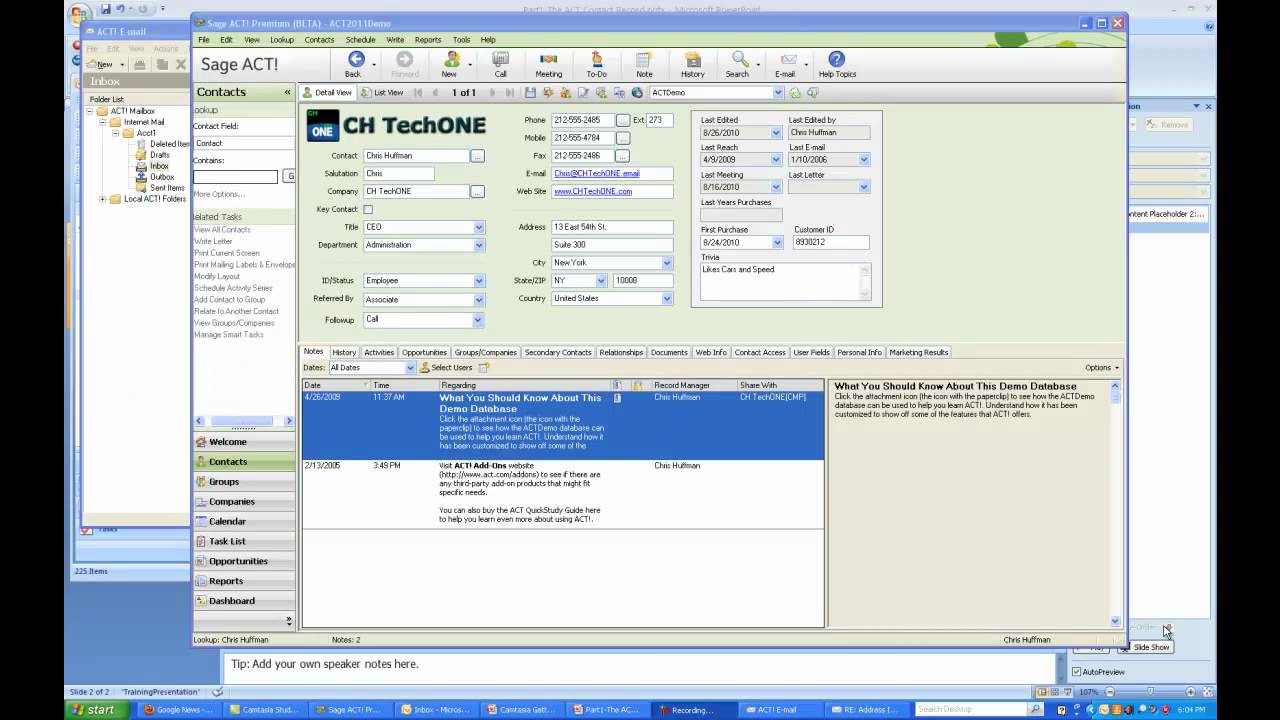Open Title dropdown showing CEO

click(478, 228)
